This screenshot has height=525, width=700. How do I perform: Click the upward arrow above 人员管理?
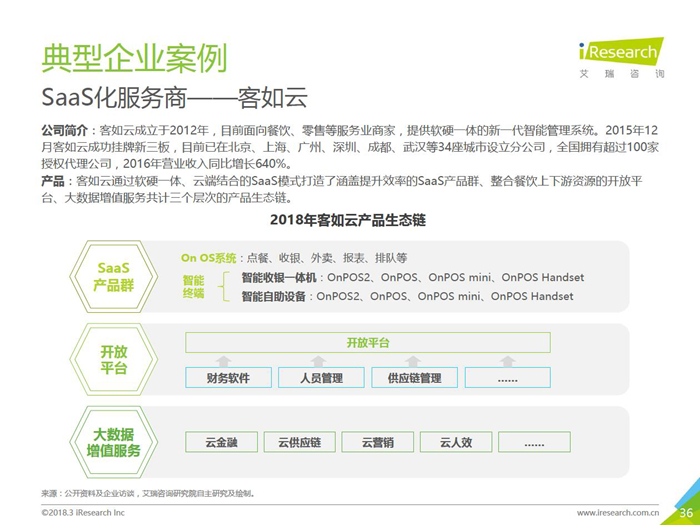coord(318,361)
